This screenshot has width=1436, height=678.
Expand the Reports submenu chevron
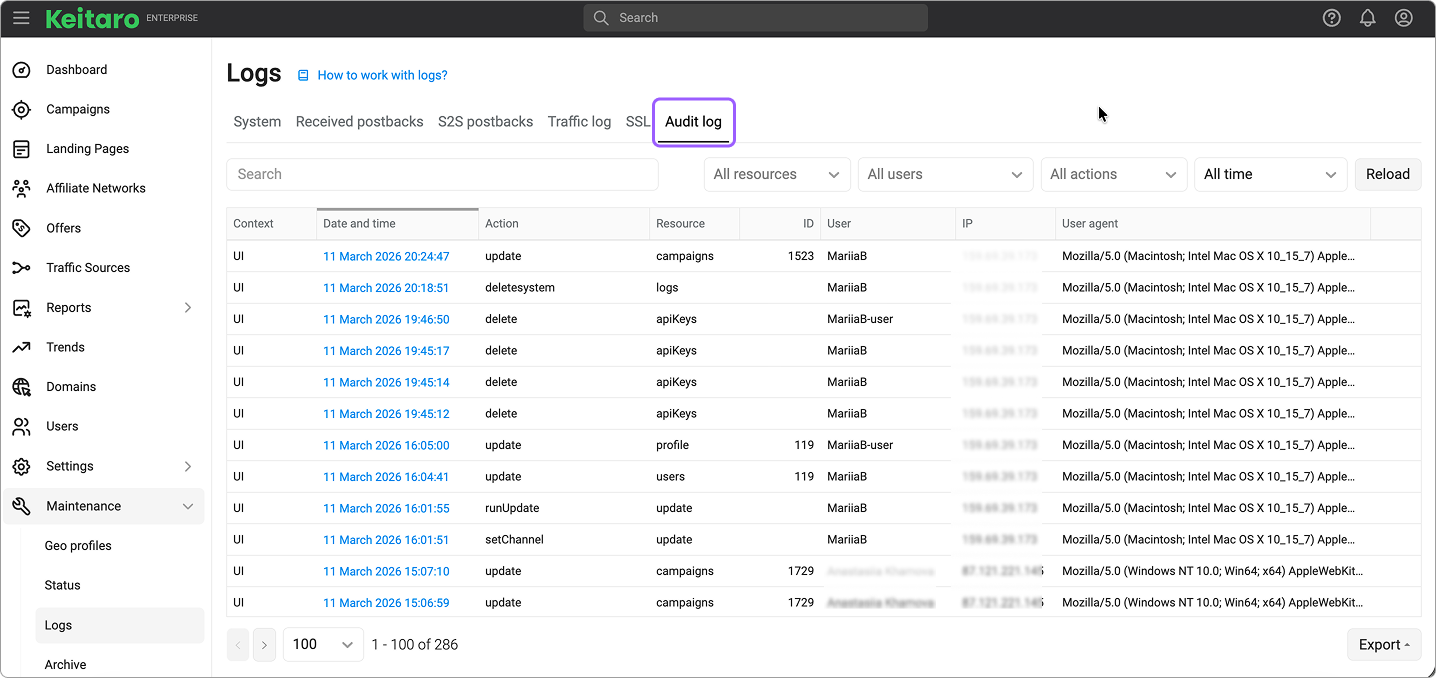tap(188, 308)
